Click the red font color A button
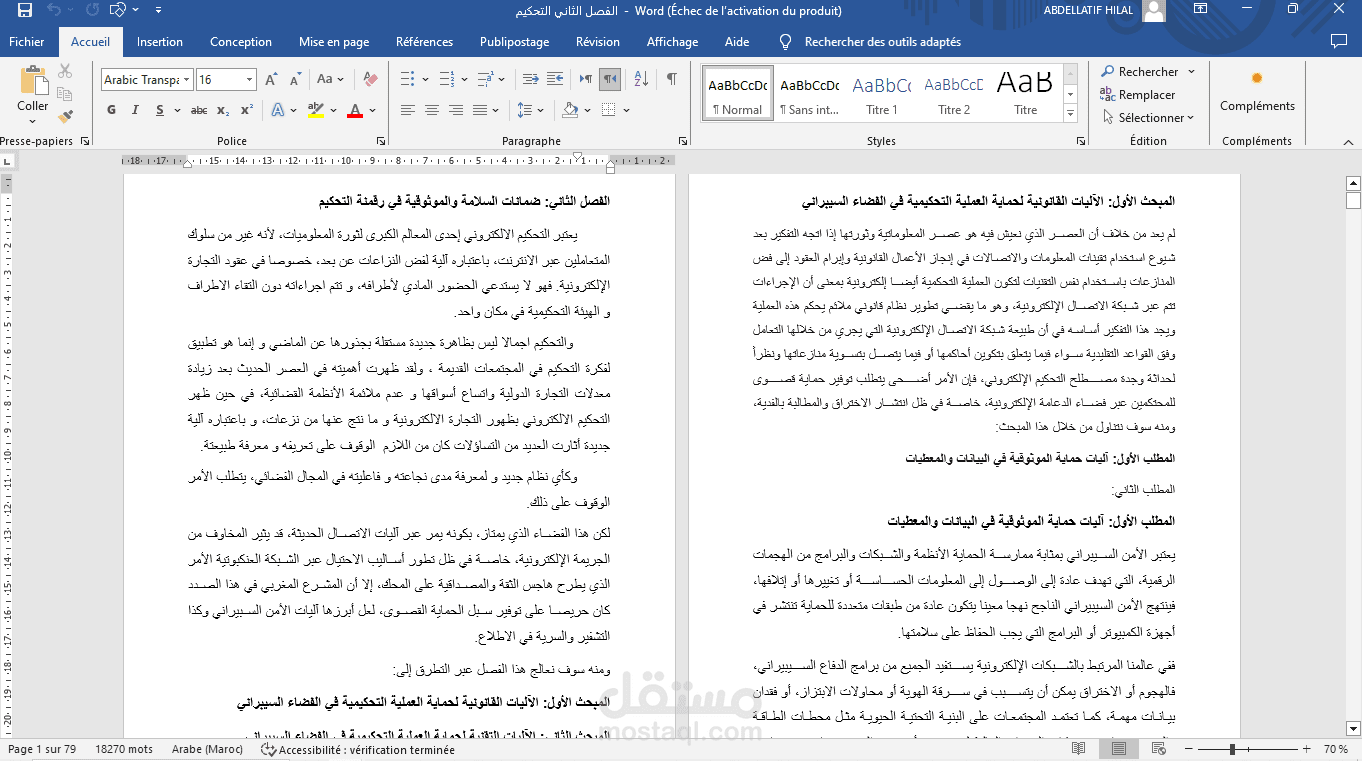The height and width of the screenshot is (761, 1362). tap(355, 110)
